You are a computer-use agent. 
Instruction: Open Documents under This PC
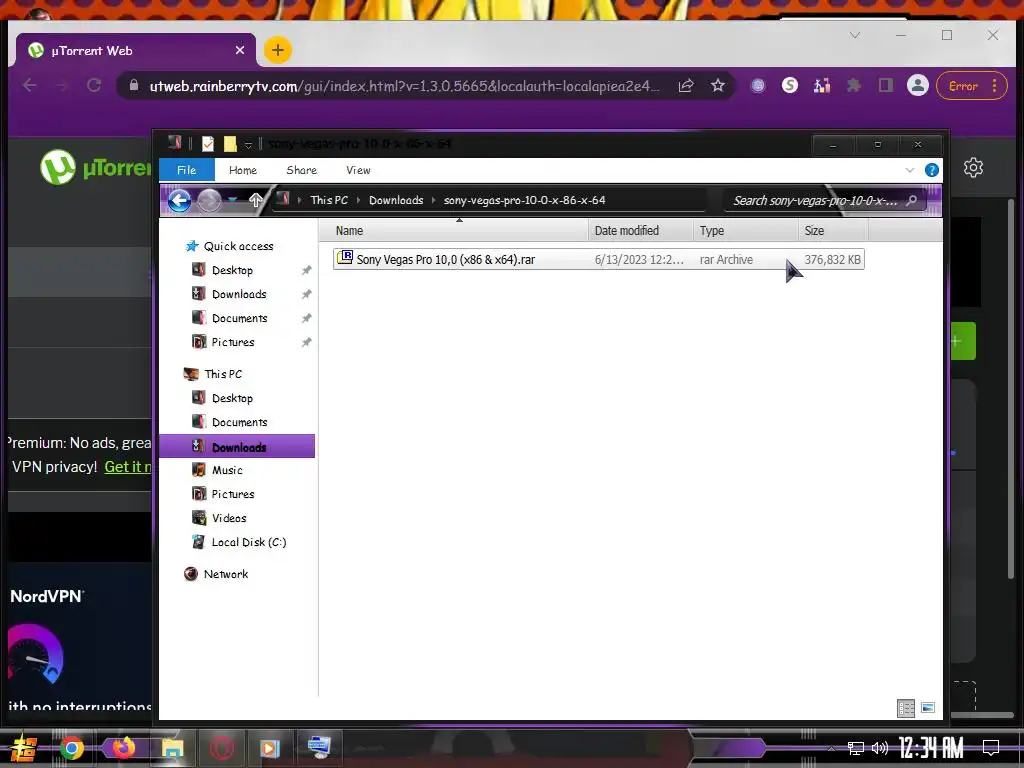[x=239, y=423]
